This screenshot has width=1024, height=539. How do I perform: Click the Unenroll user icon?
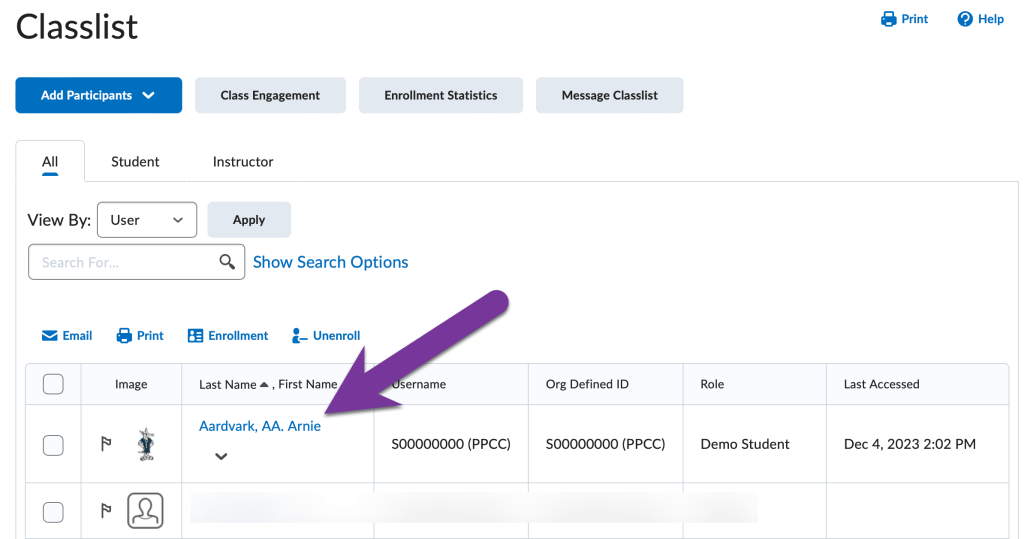pos(299,336)
